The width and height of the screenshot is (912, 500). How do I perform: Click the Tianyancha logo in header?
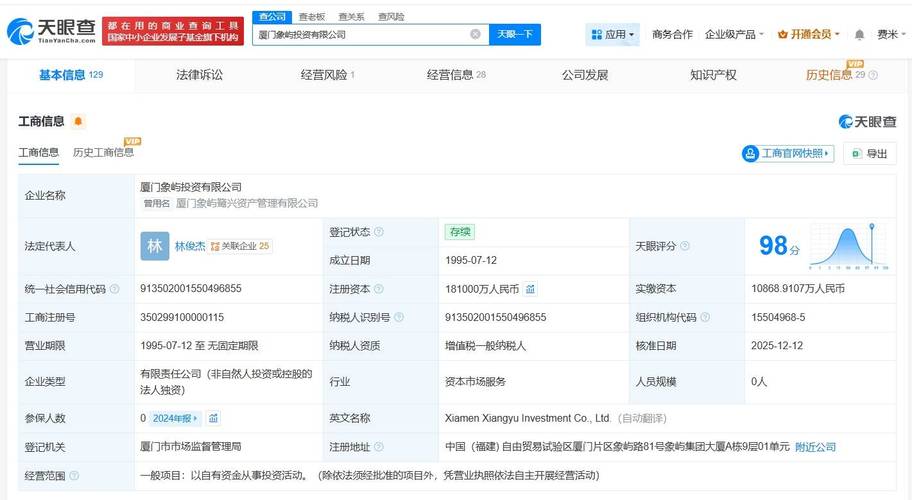pos(52,32)
